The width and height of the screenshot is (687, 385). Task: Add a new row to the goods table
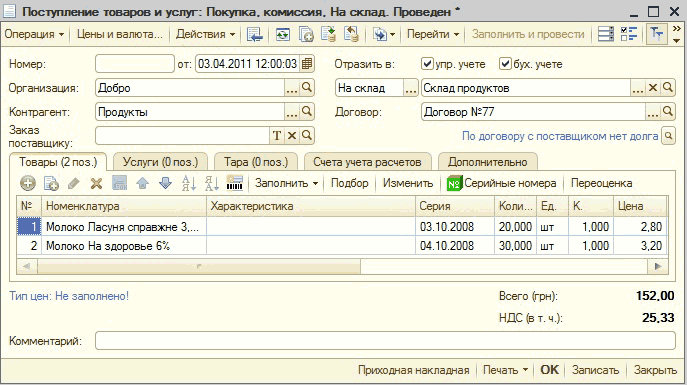[28, 183]
